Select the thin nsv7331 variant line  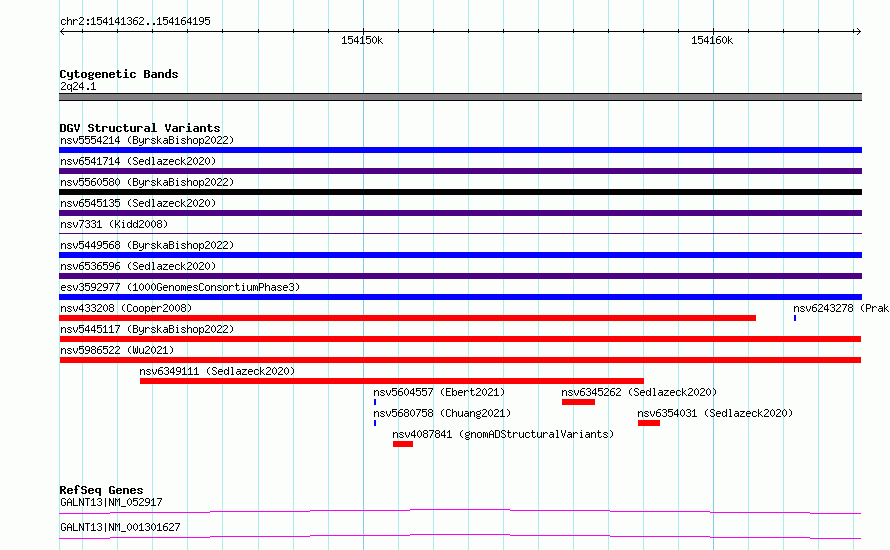460,233
